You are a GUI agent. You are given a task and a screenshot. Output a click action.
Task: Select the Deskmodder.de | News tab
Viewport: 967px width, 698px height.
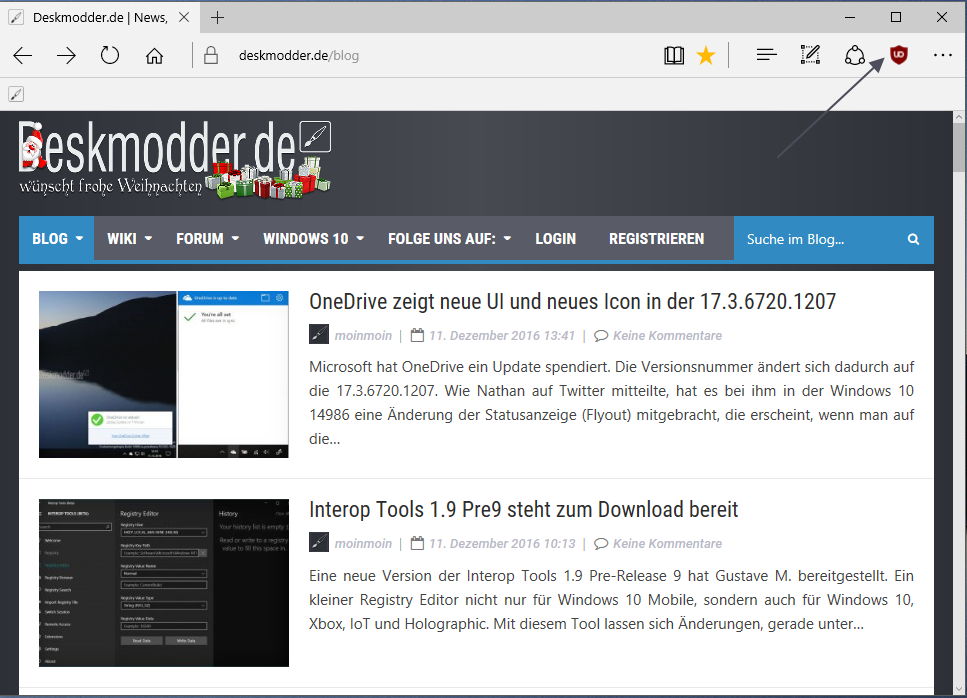pyautogui.click(x=100, y=17)
